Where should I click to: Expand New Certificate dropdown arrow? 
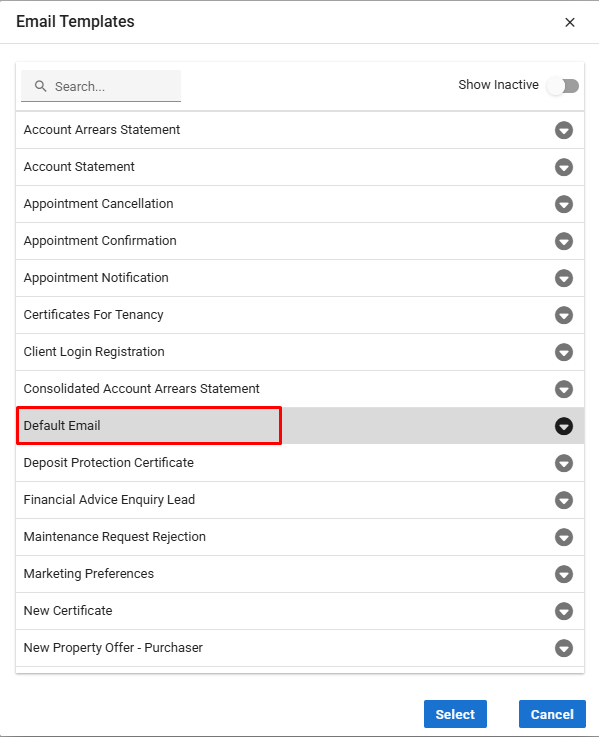point(564,612)
